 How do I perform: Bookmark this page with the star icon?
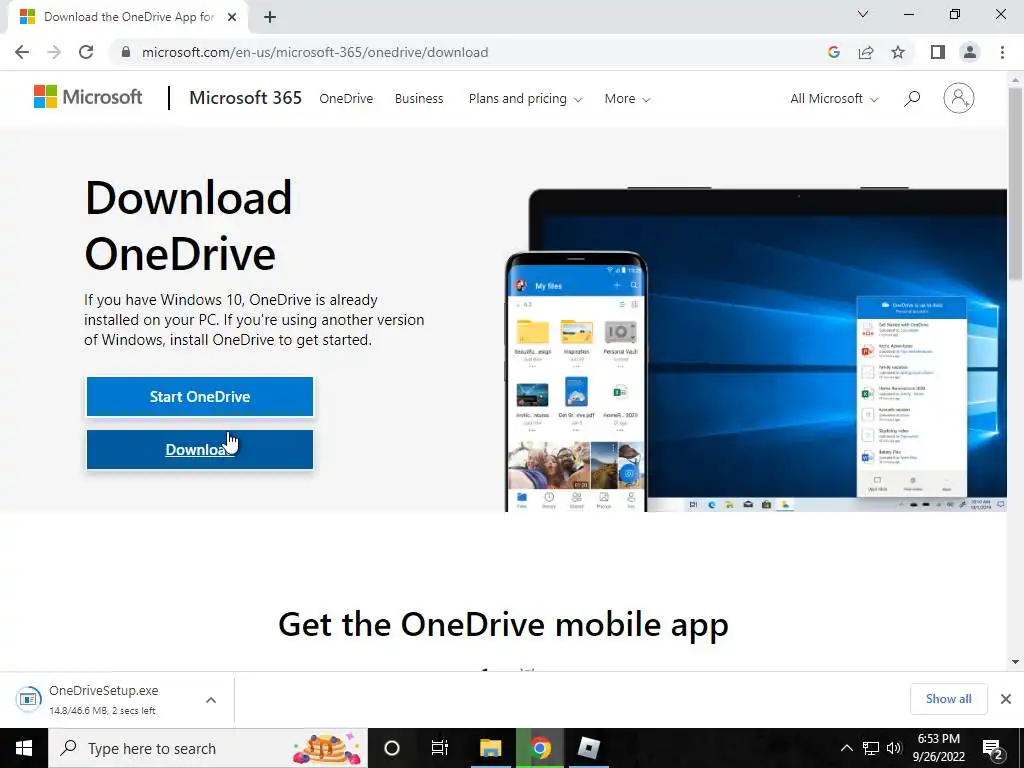[898, 52]
